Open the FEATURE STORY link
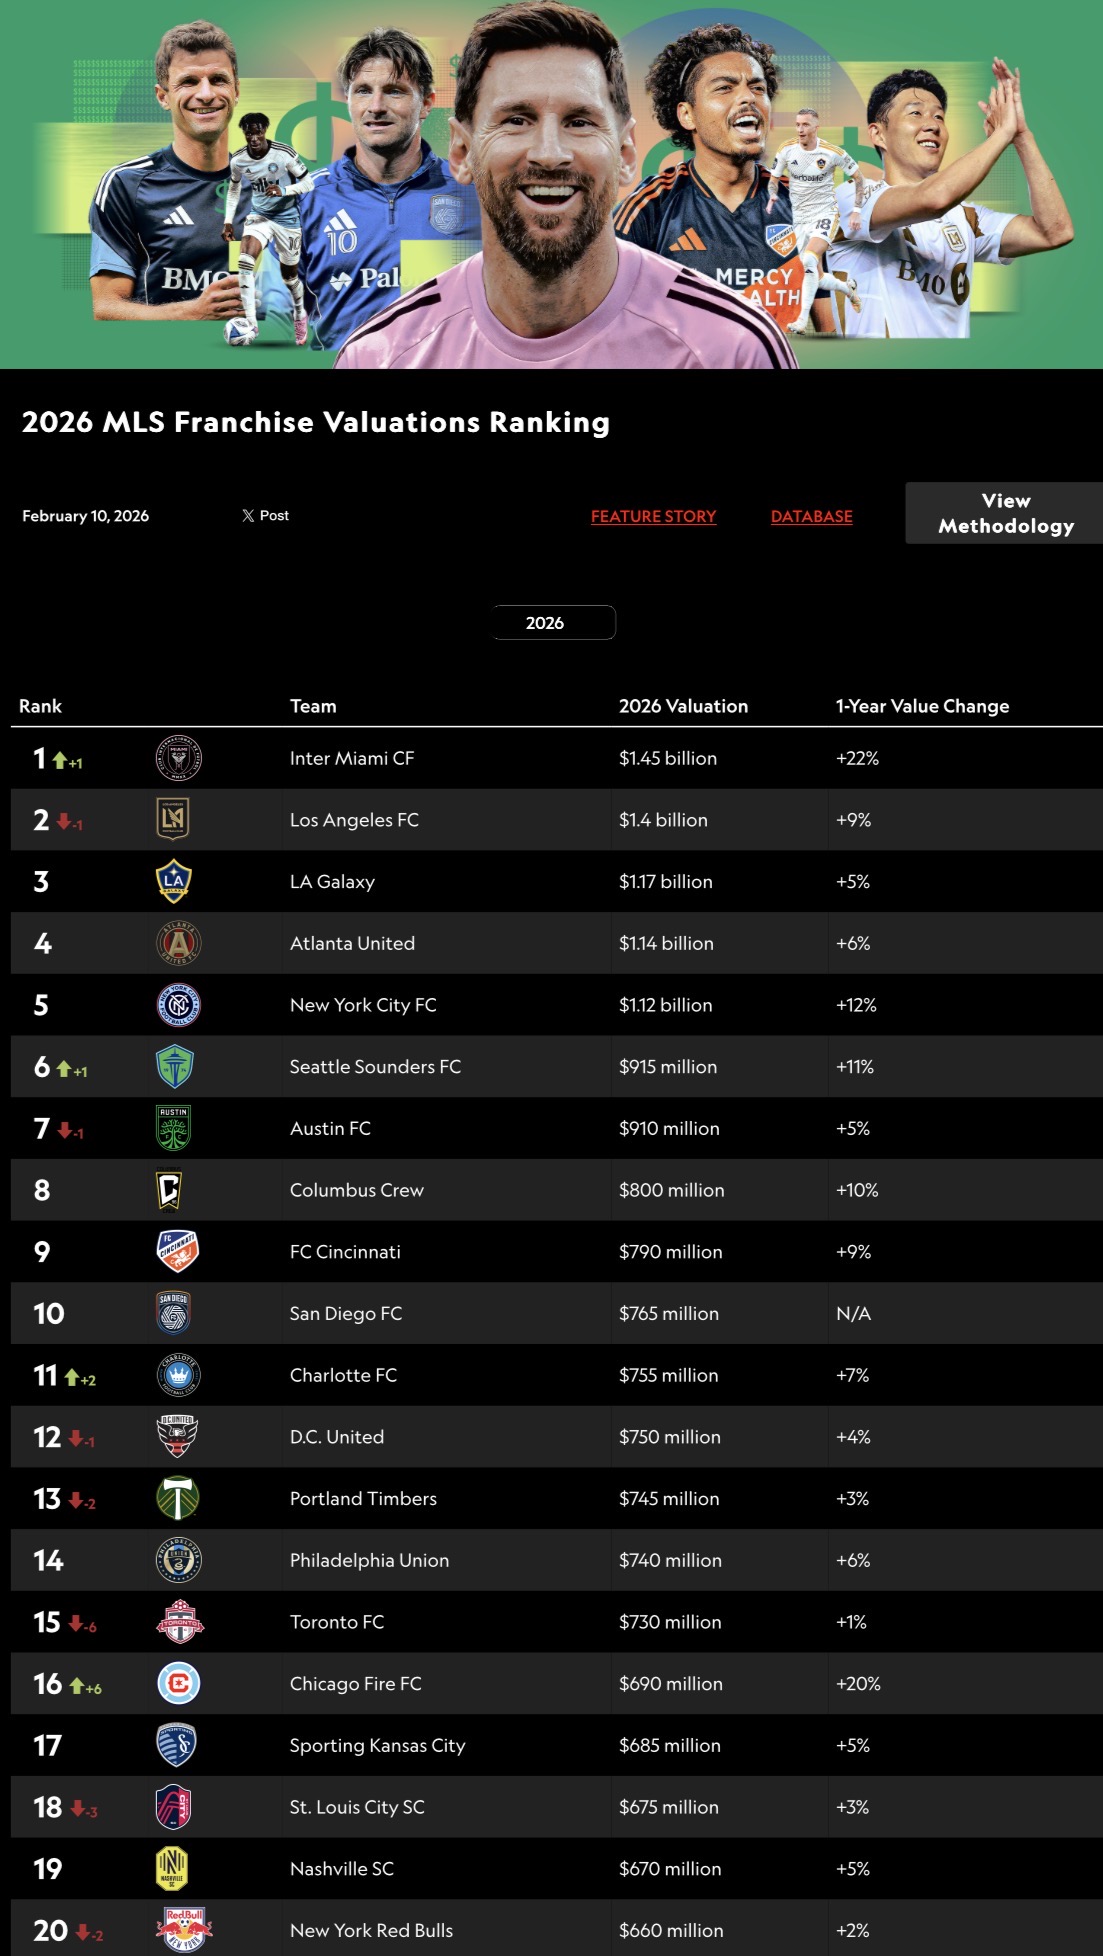Image resolution: width=1103 pixels, height=1956 pixels. (x=653, y=516)
